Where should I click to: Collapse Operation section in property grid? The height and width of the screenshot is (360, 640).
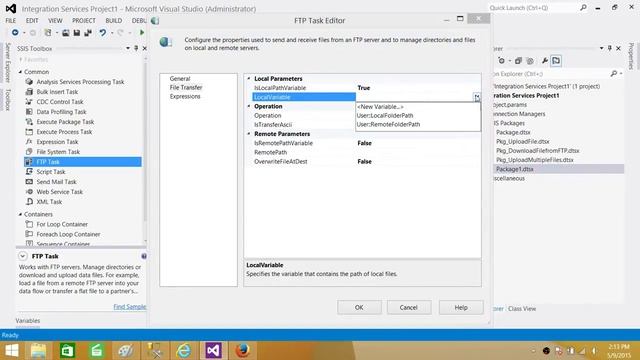(x=249, y=106)
